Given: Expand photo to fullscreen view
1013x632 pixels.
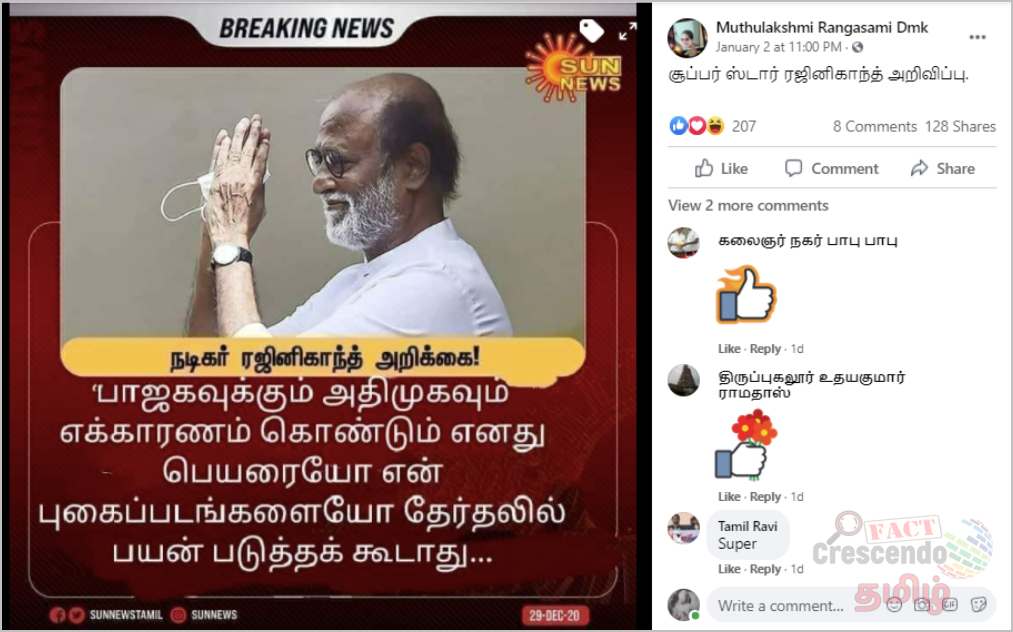Looking at the screenshot, I should [x=627, y=31].
